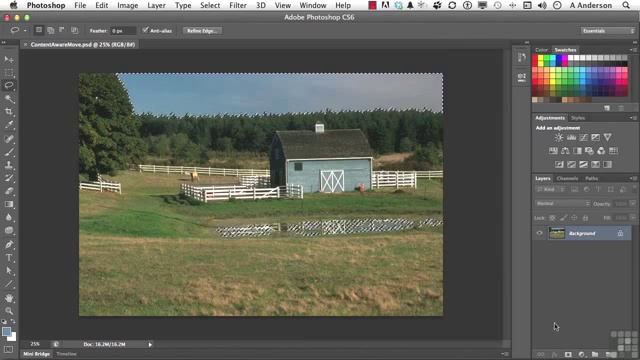Open the Essentials workspace dropdown
This screenshot has width=640, height=360.
tap(607, 31)
